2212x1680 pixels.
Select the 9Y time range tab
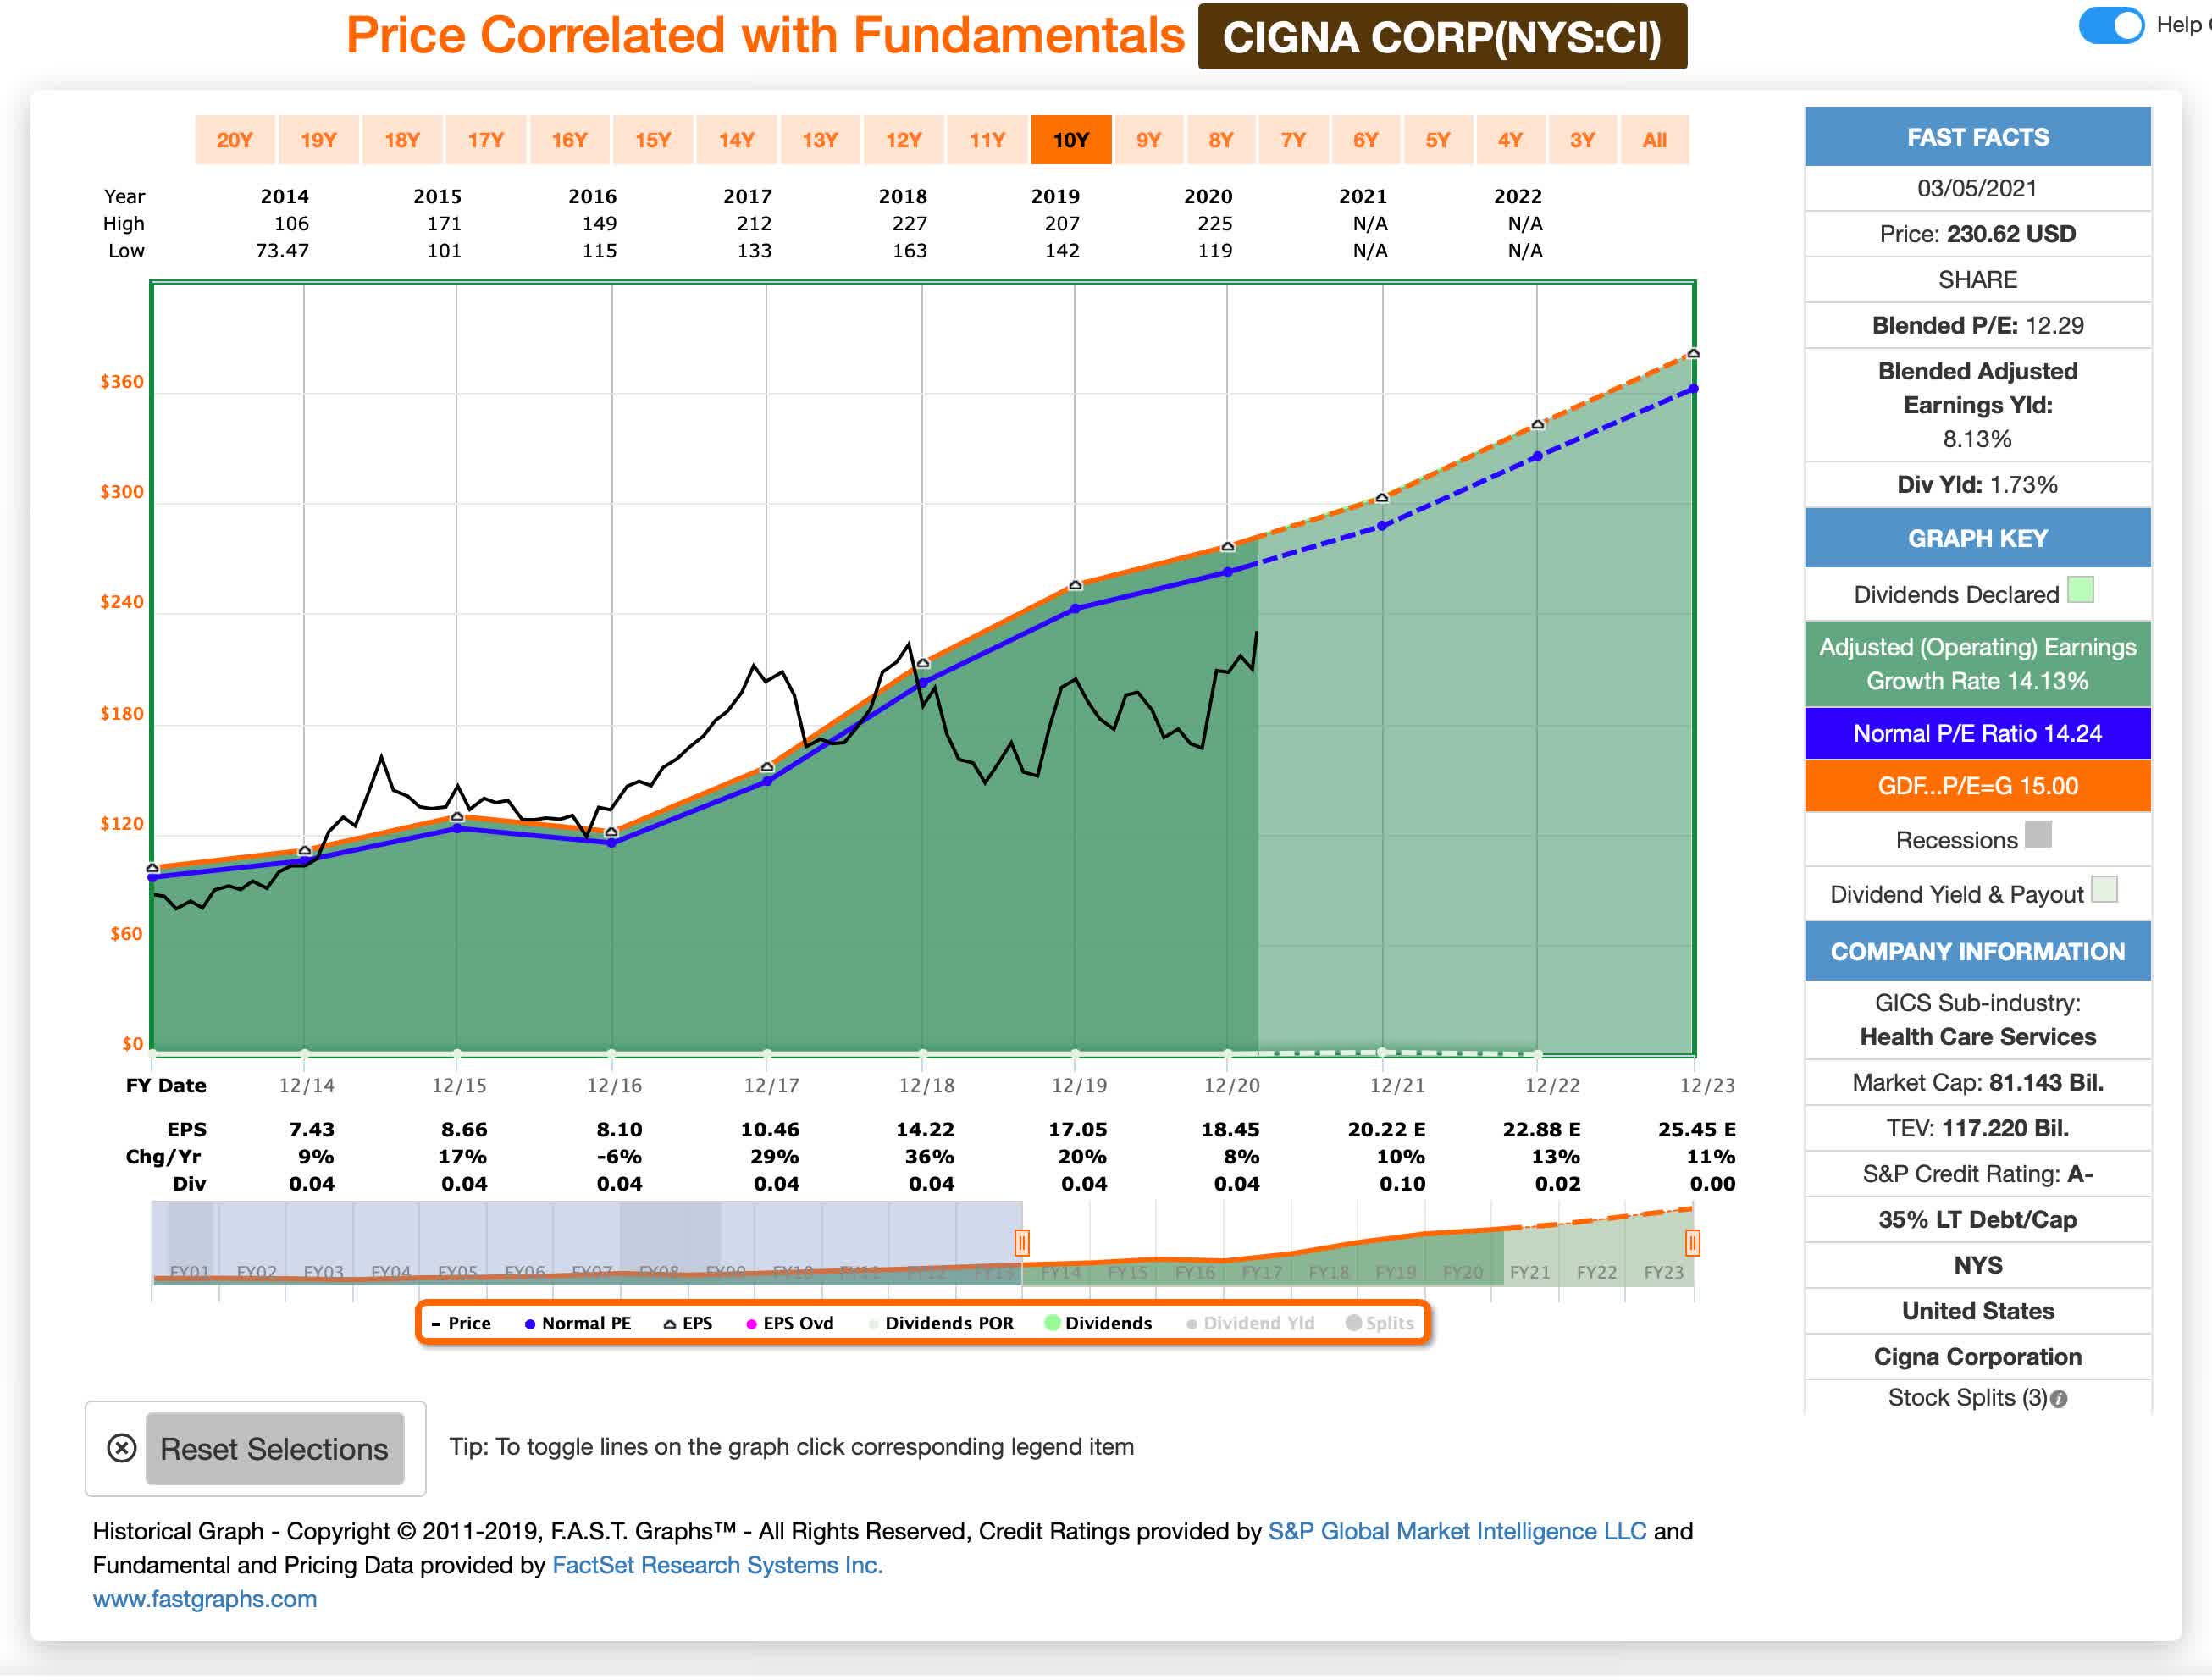(x=1149, y=140)
